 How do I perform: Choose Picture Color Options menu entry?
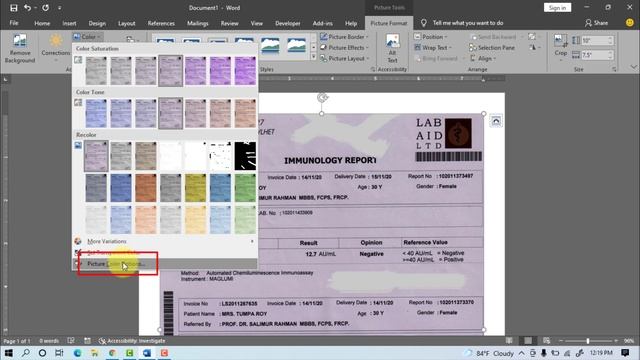pyautogui.click(x=165, y=264)
